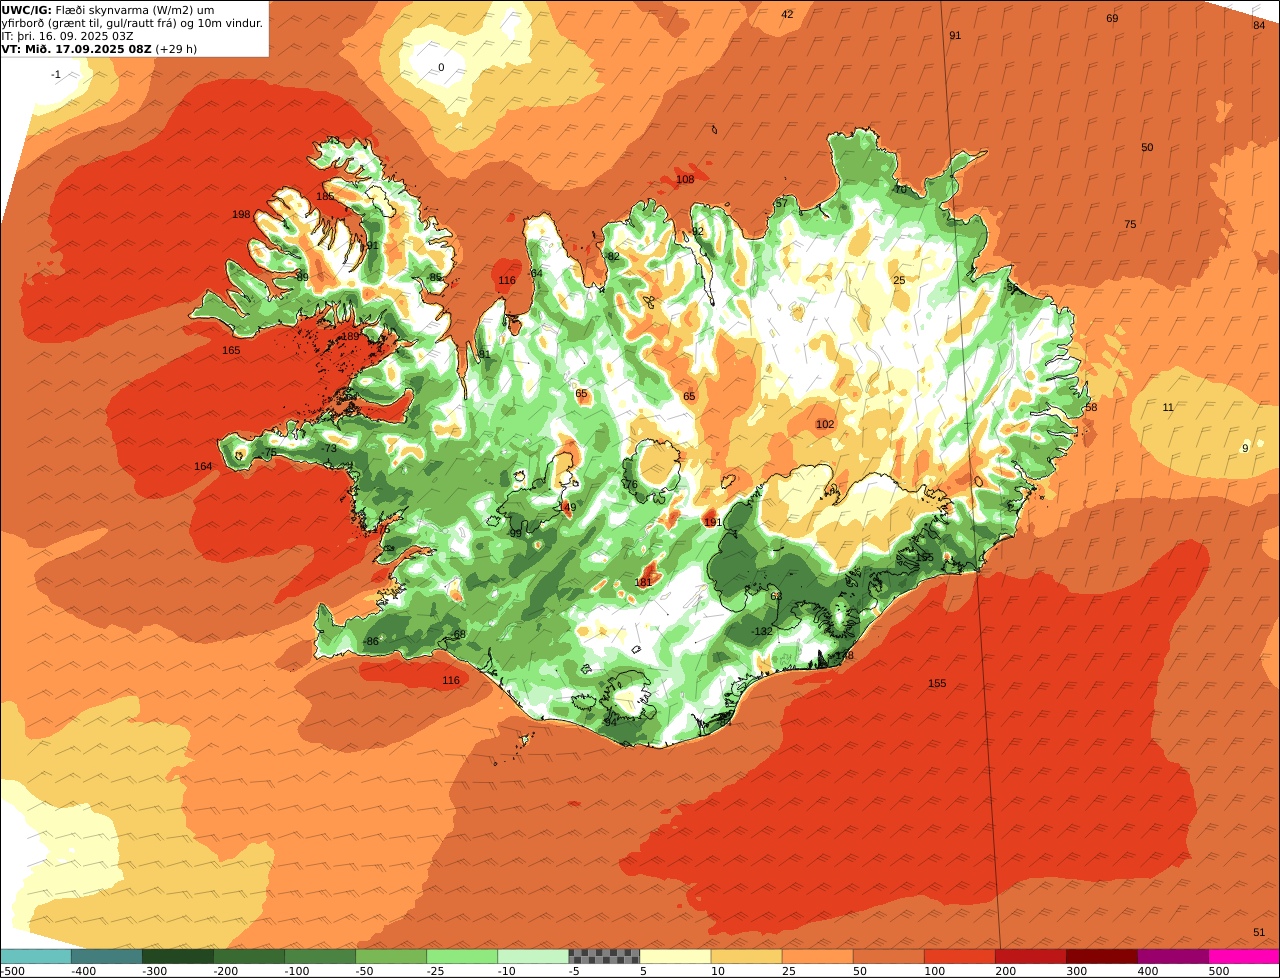
Task: Click the '500' legend label
Action: 1218,971
